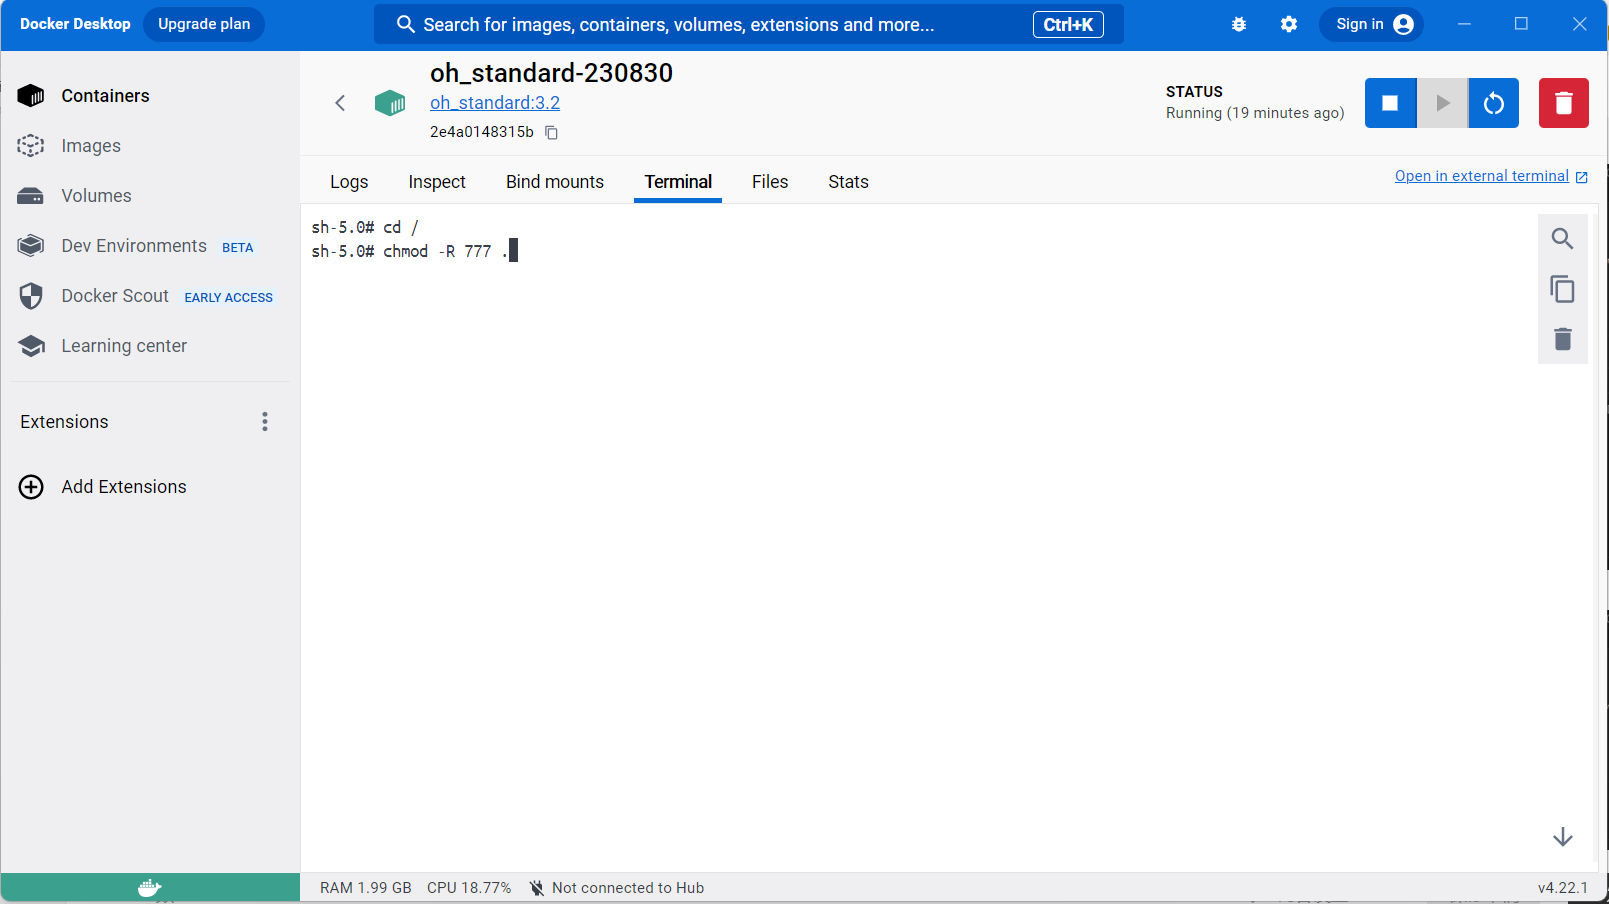Click the Add Extensions label
Image resolution: width=1609 pixels, height=904 pixels.
(x=124, y=487)
